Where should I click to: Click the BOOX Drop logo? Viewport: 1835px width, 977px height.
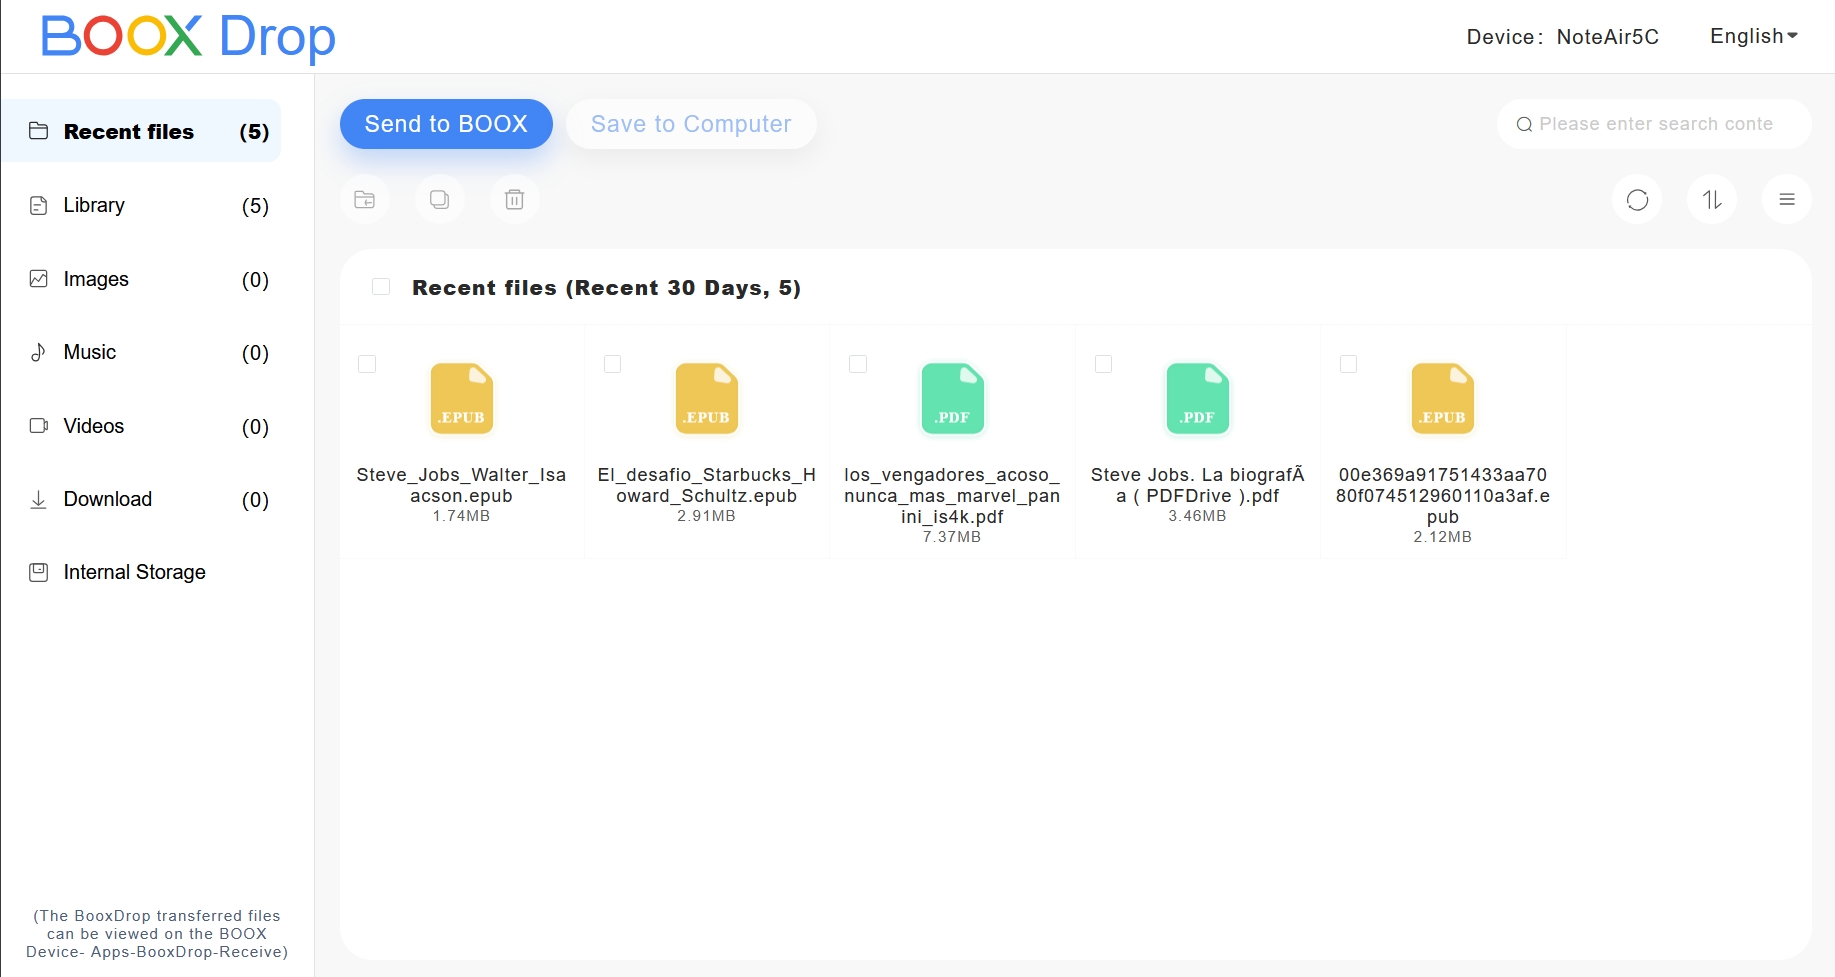point(188,37)
